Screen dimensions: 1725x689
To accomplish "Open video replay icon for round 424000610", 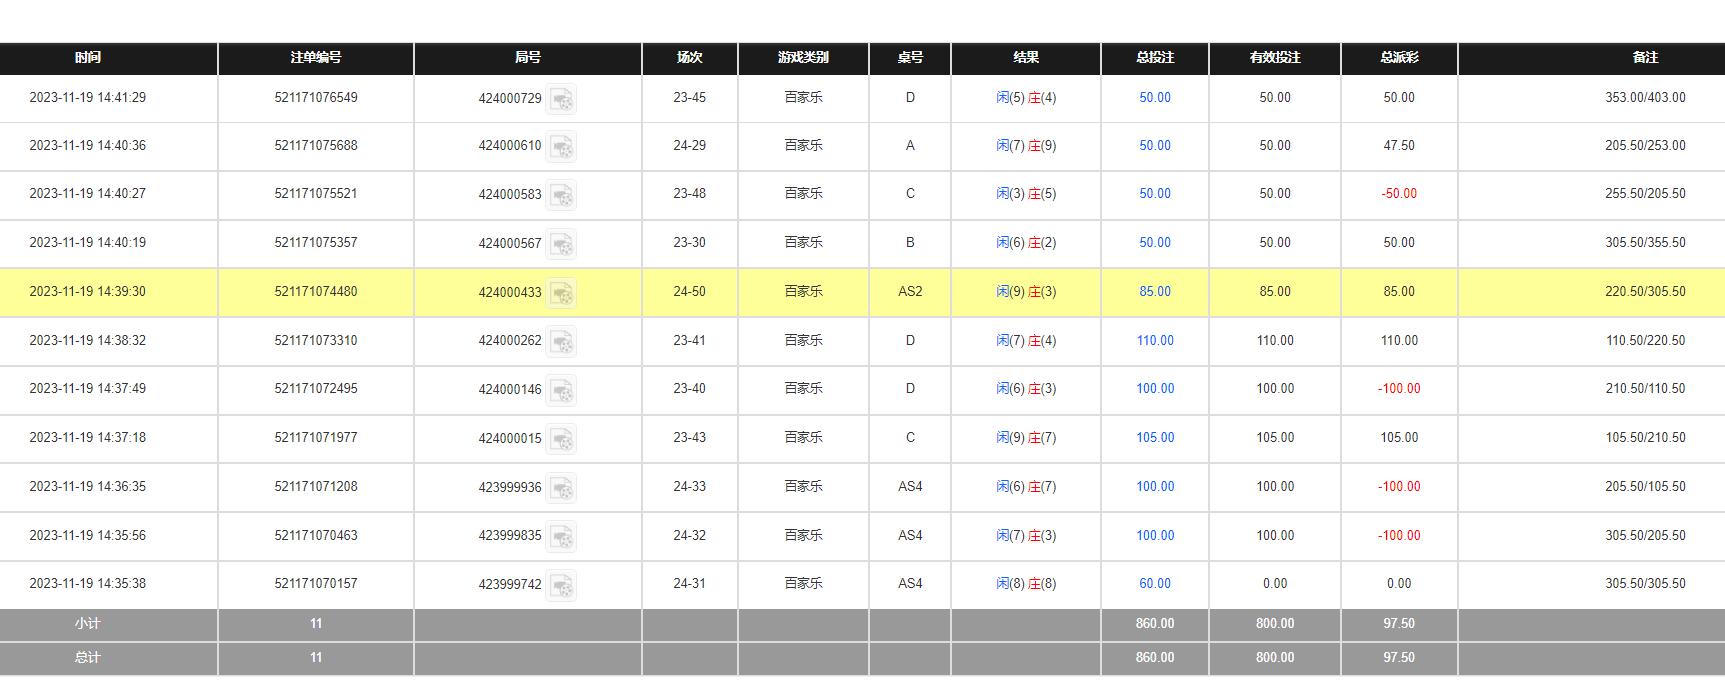I will (x=562, y=147).
